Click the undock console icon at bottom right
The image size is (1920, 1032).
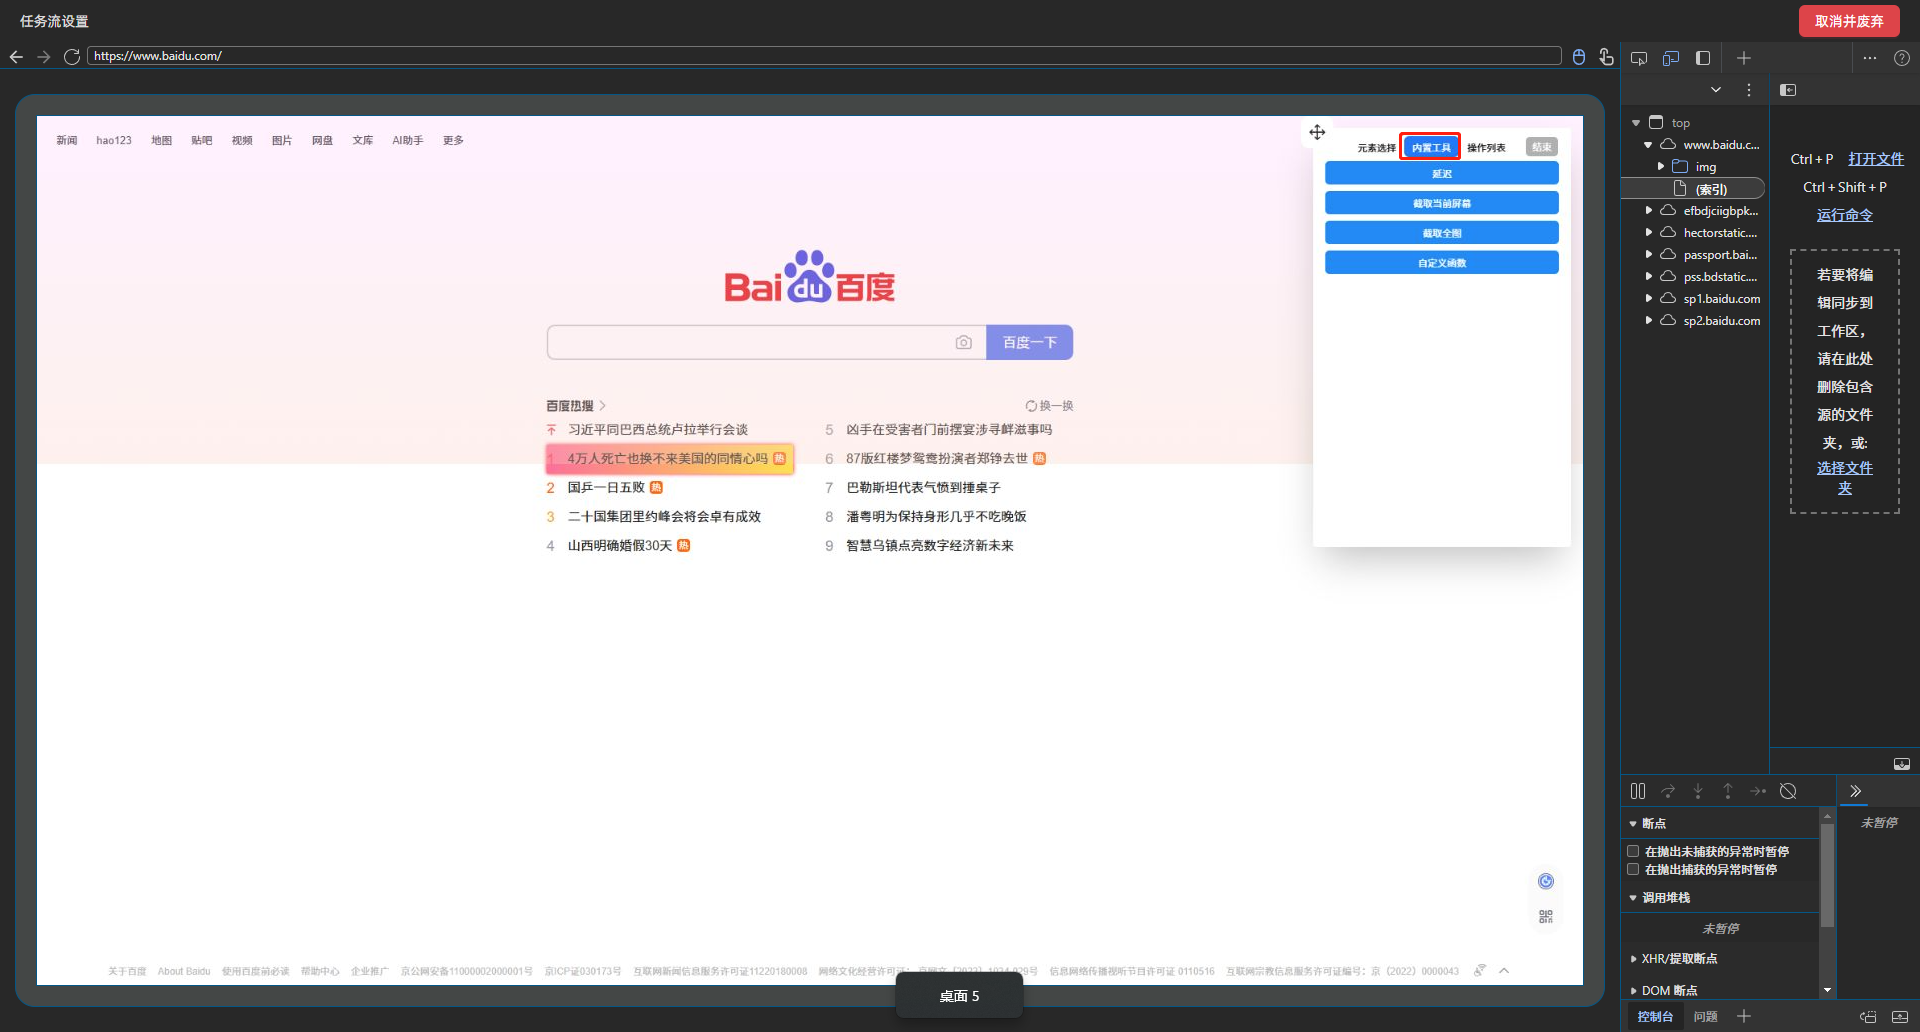(x=1868, y=1017)
